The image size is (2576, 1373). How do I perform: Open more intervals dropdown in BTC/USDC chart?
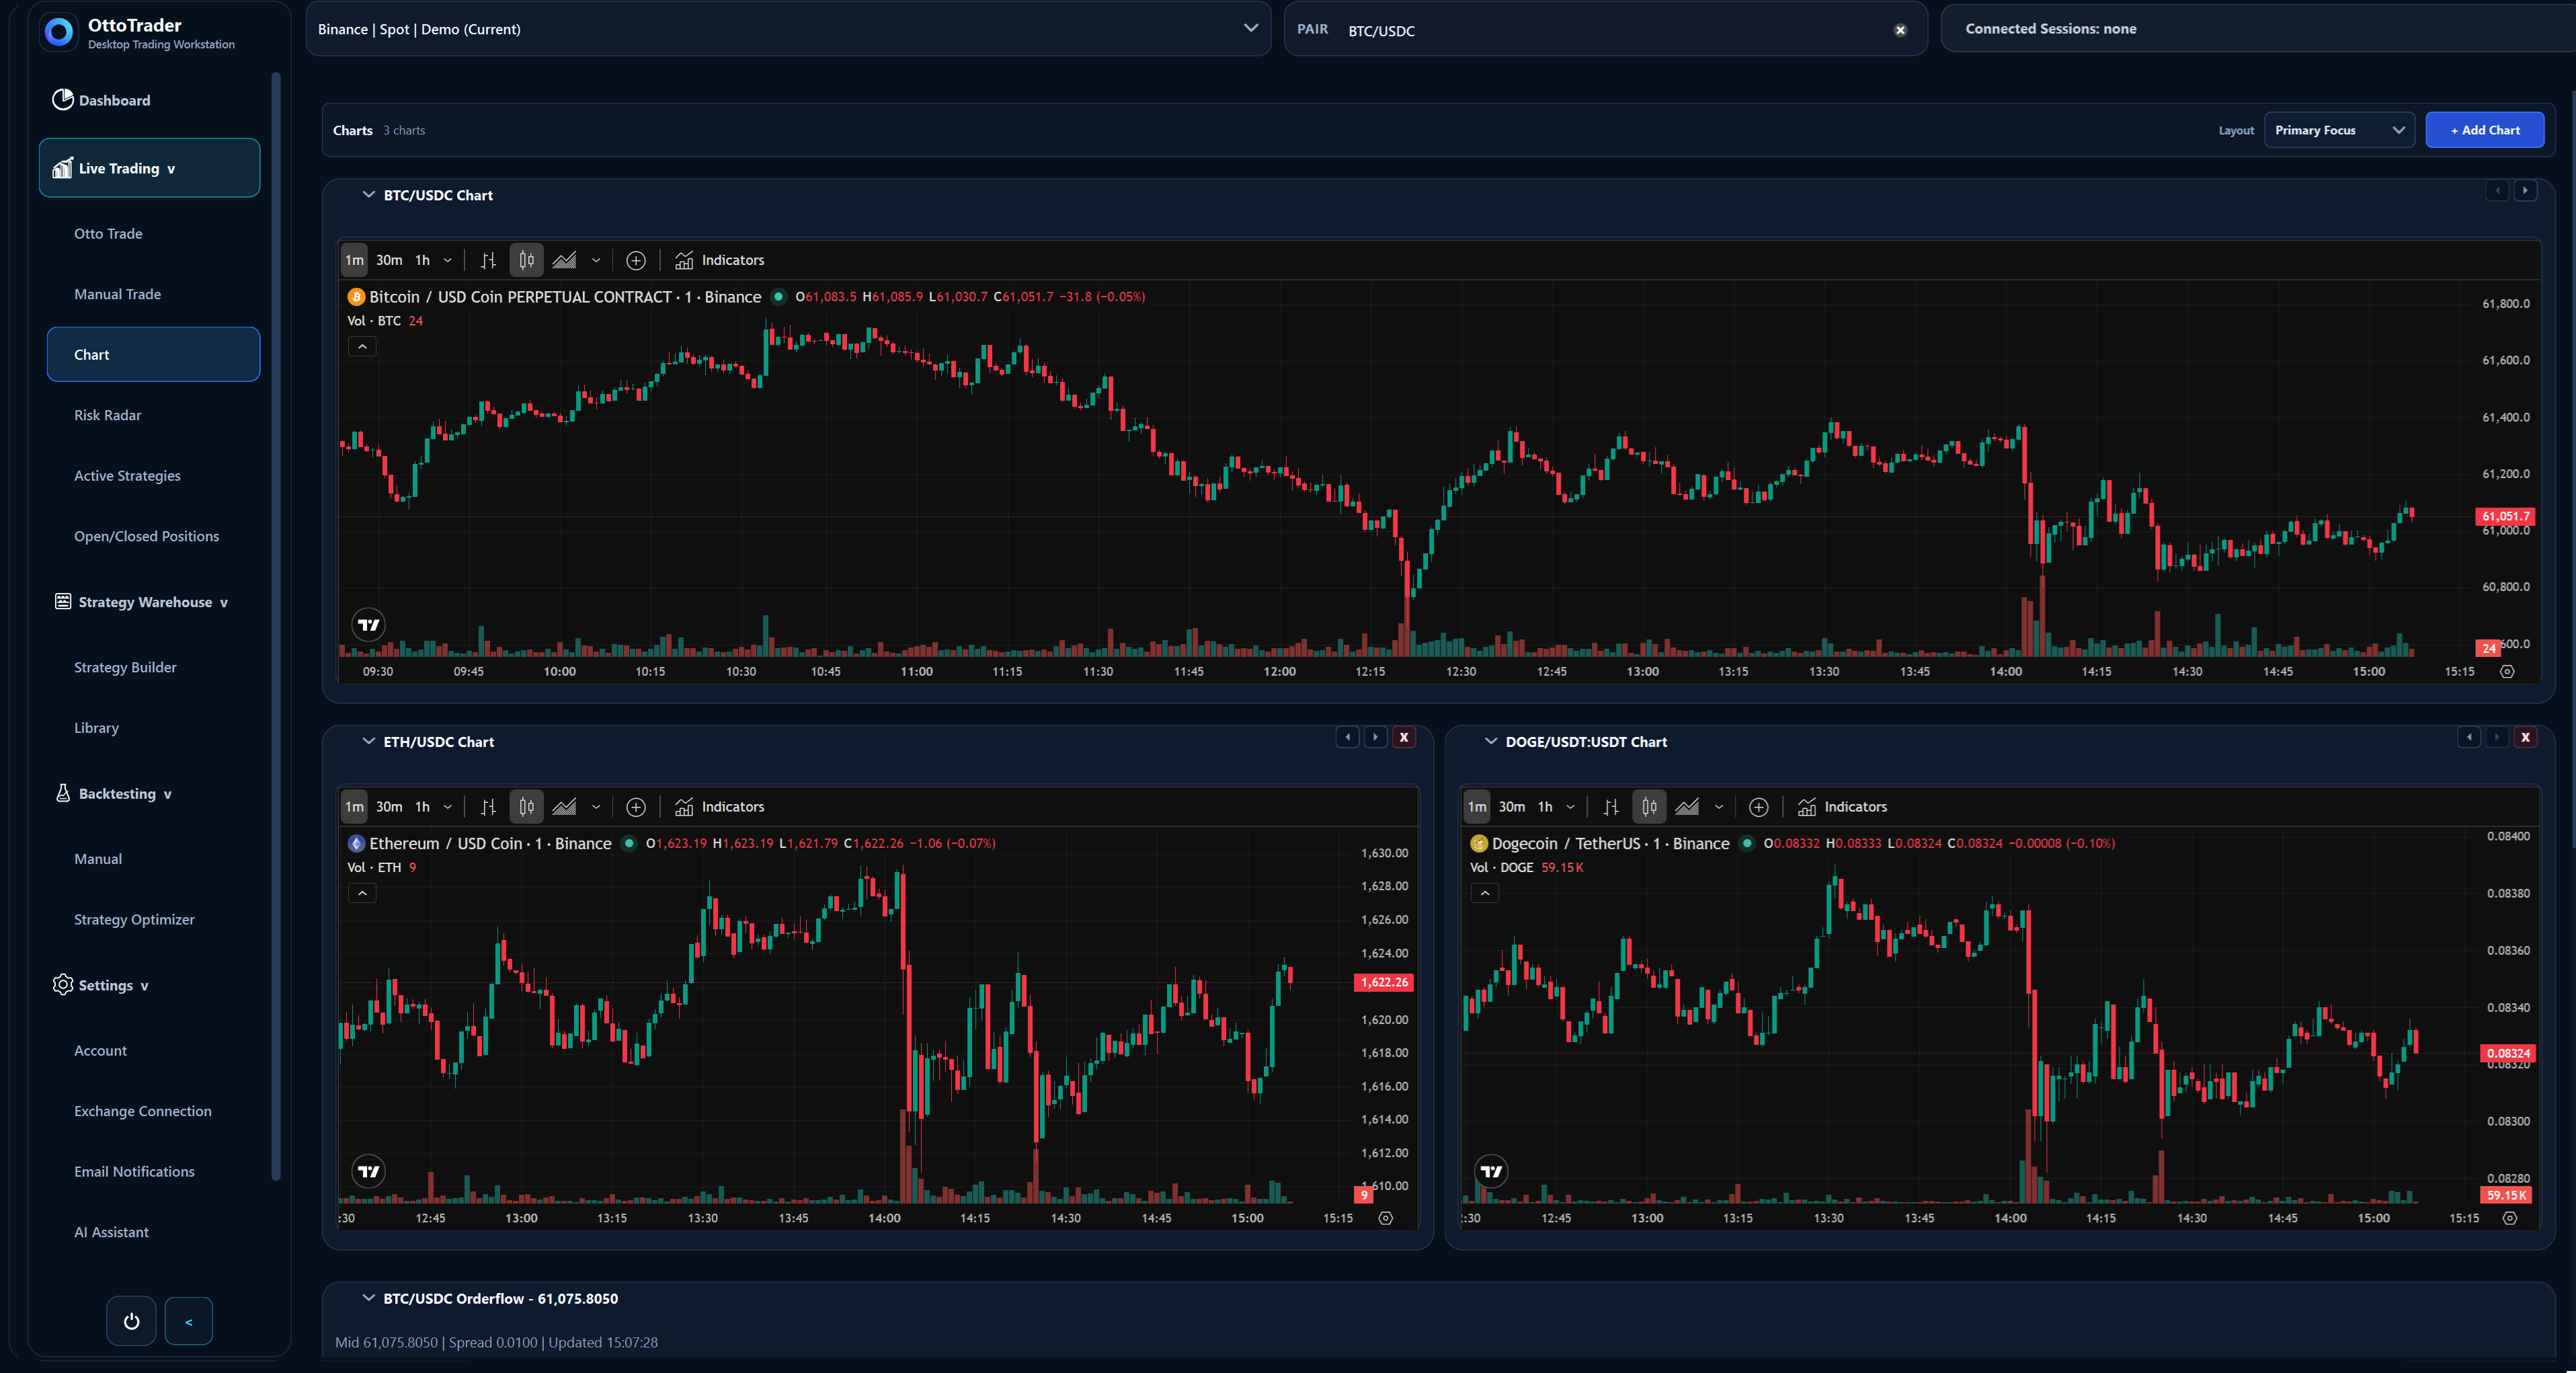click(x=447, y=260)
